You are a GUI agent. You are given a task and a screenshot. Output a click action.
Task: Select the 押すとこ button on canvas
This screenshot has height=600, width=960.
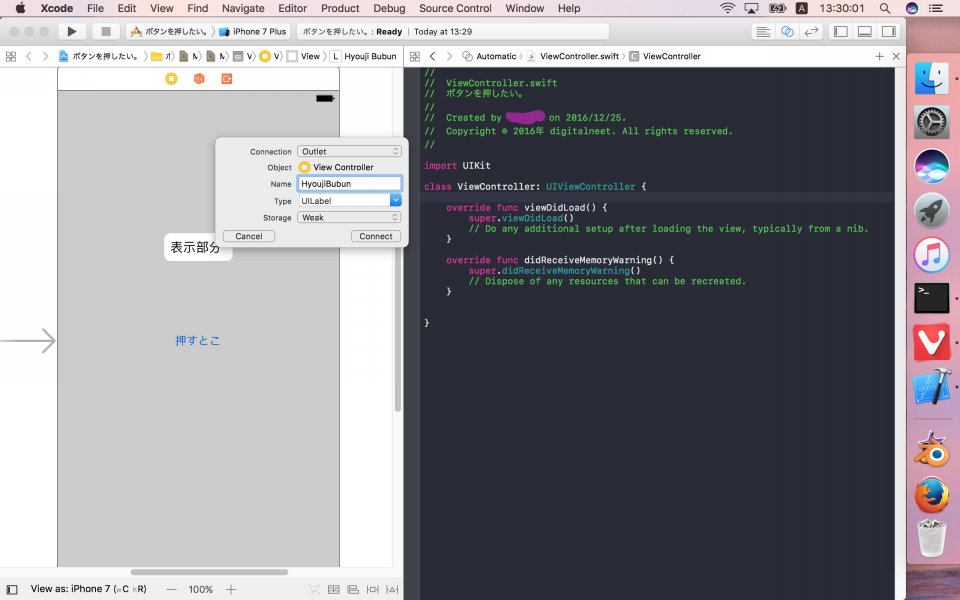198,340
